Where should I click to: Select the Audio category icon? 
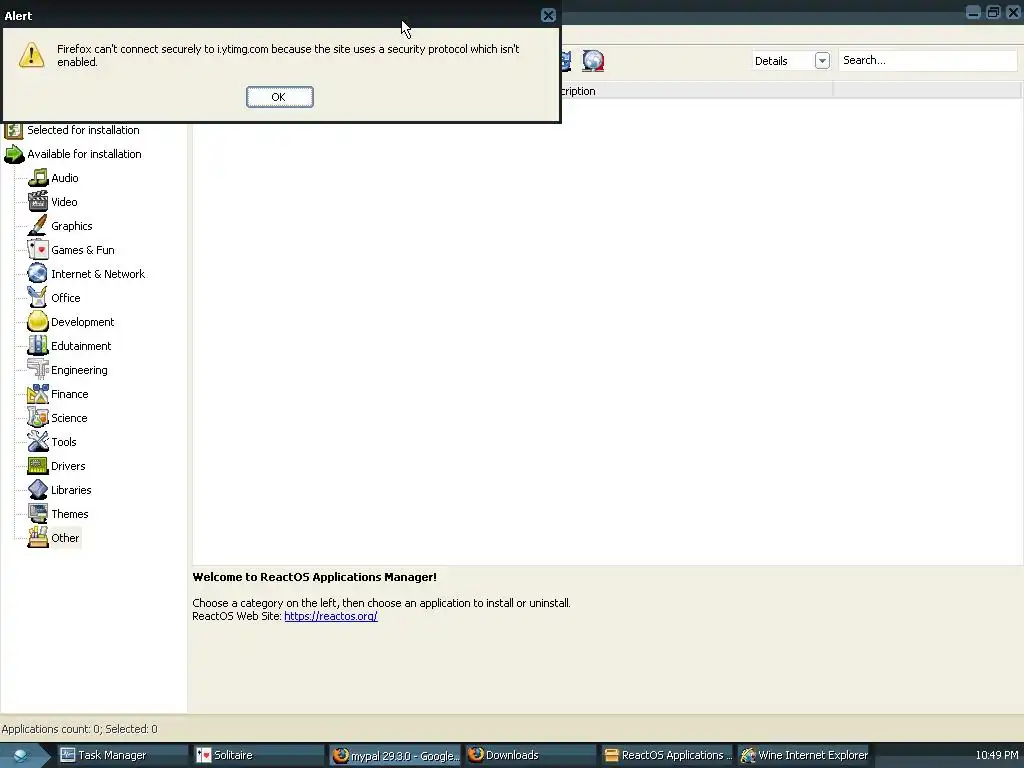[x=38, y=178]
